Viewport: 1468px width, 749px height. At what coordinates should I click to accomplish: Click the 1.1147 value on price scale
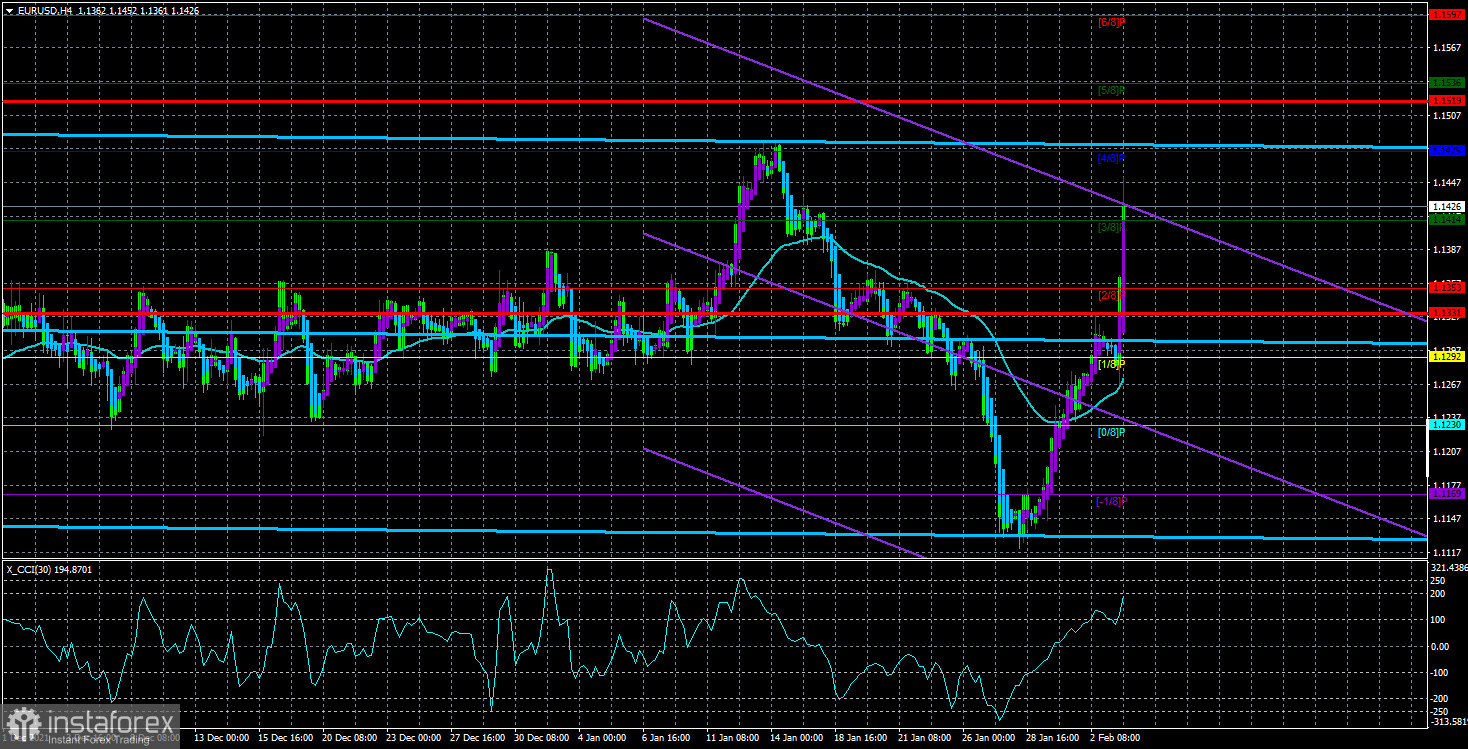click(1447, 518)
